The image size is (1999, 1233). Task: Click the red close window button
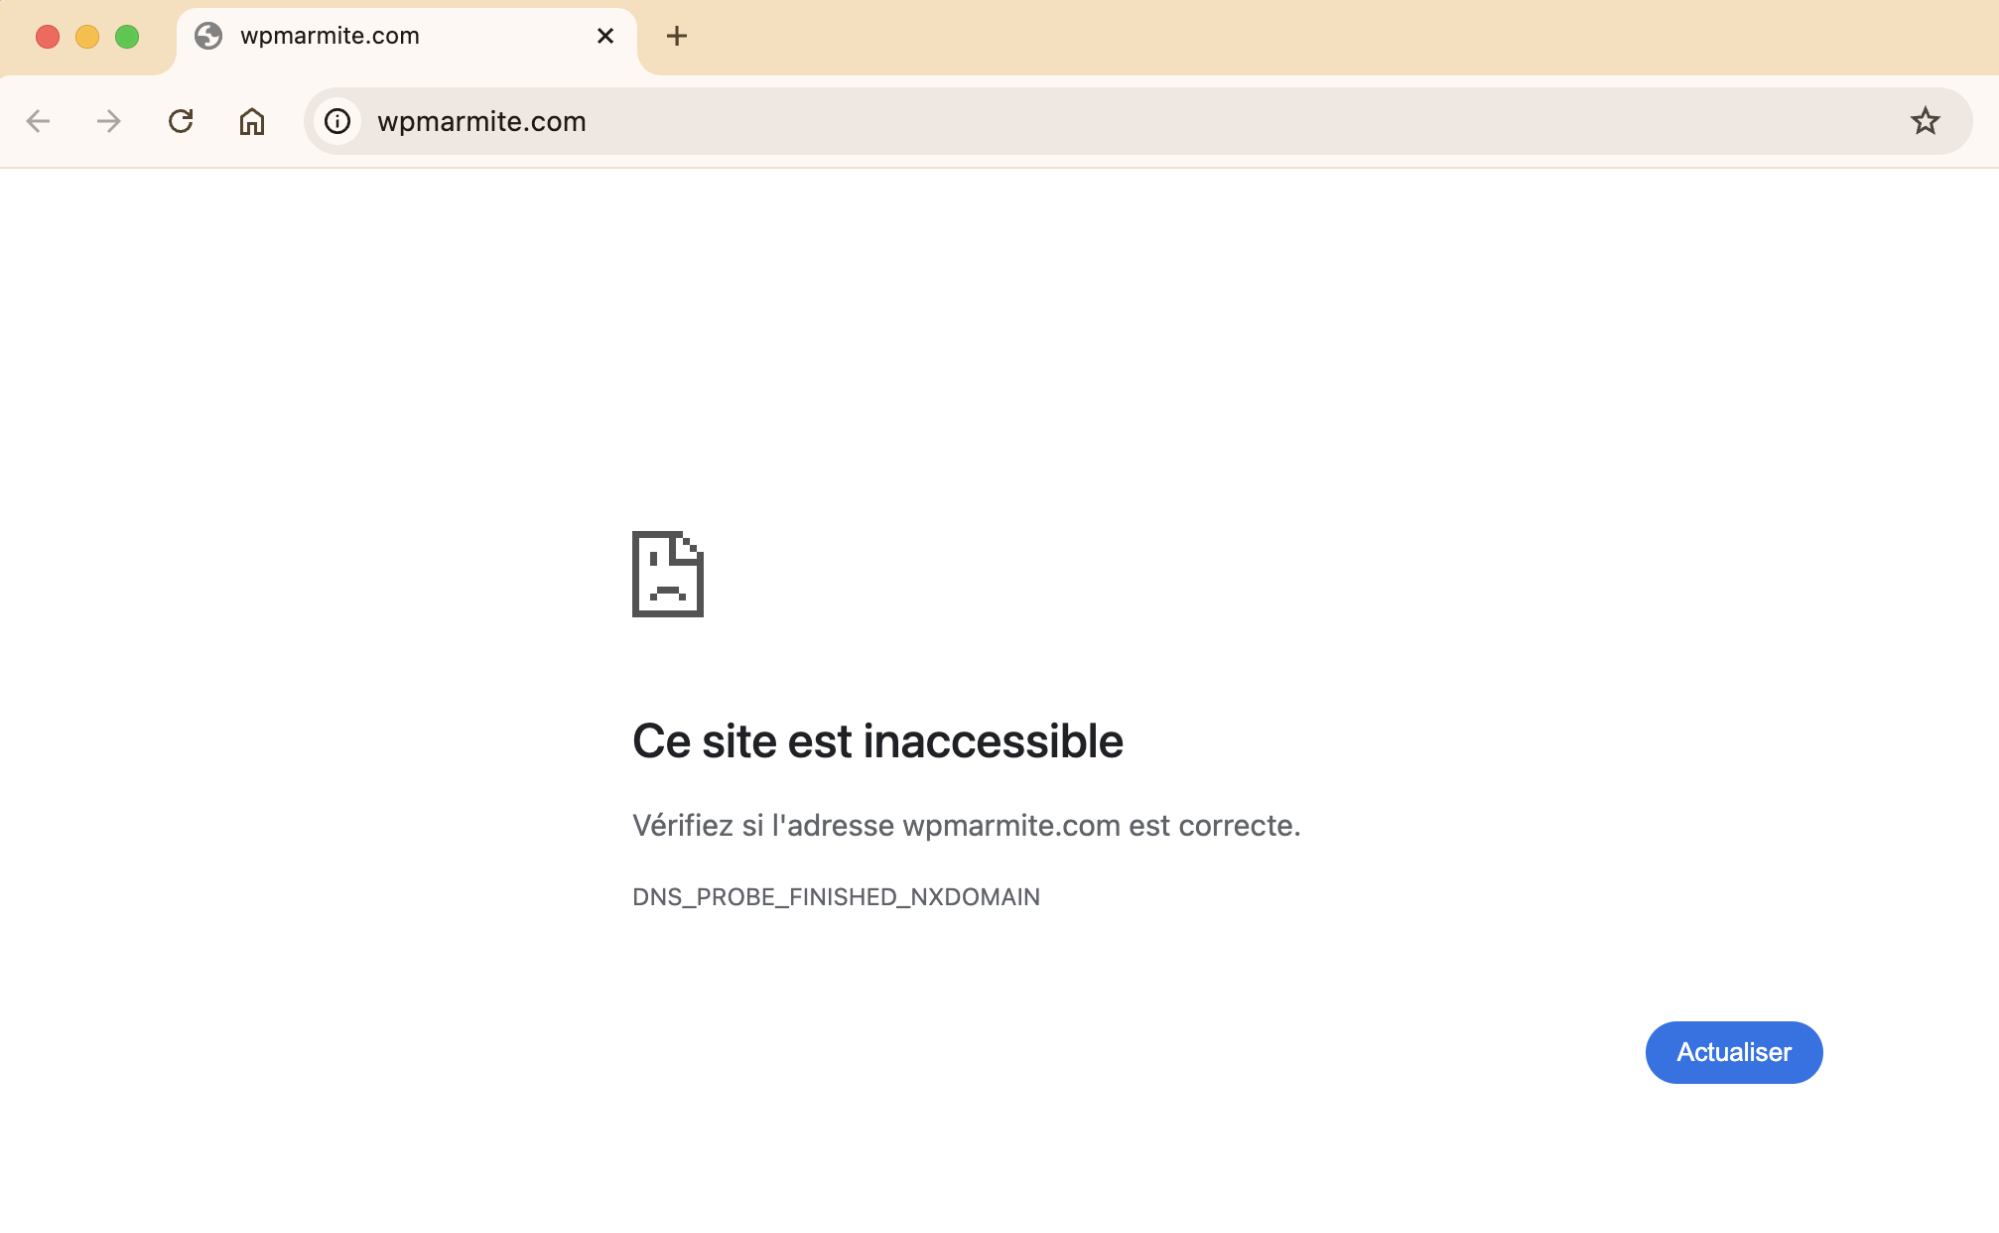[x=47, y=37]
